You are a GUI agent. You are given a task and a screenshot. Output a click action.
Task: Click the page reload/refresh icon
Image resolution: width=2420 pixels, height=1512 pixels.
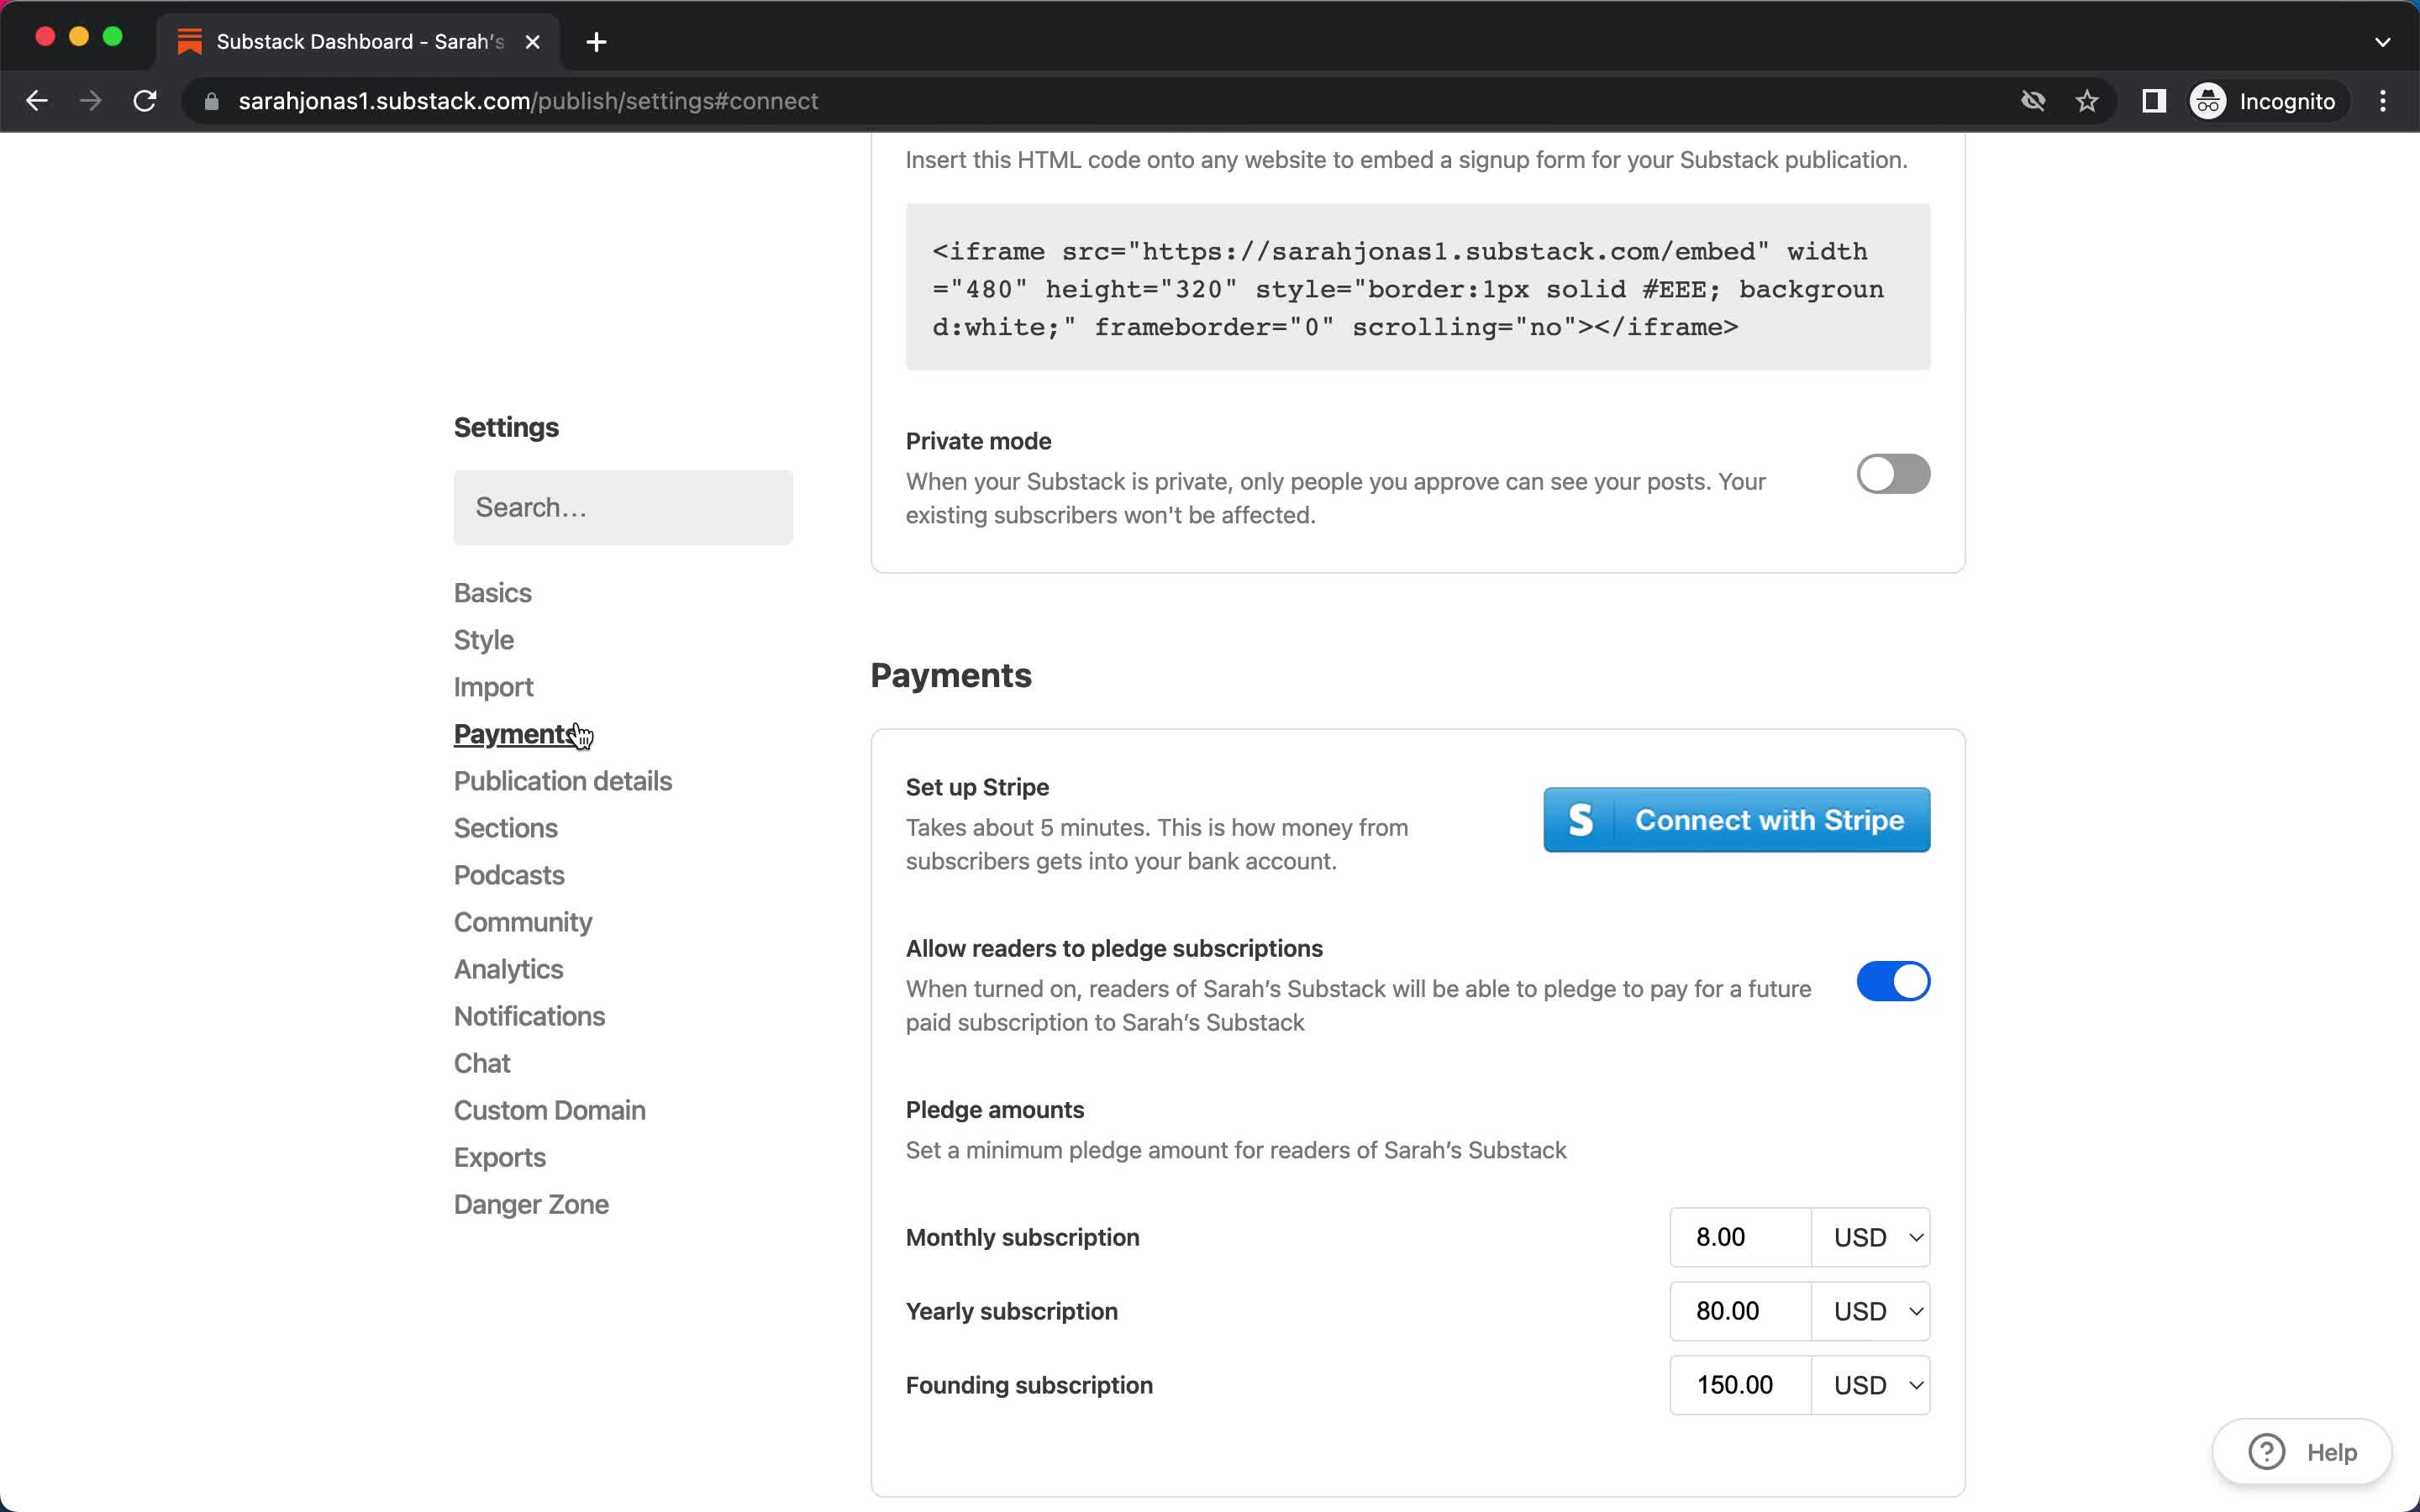(148, 101)
